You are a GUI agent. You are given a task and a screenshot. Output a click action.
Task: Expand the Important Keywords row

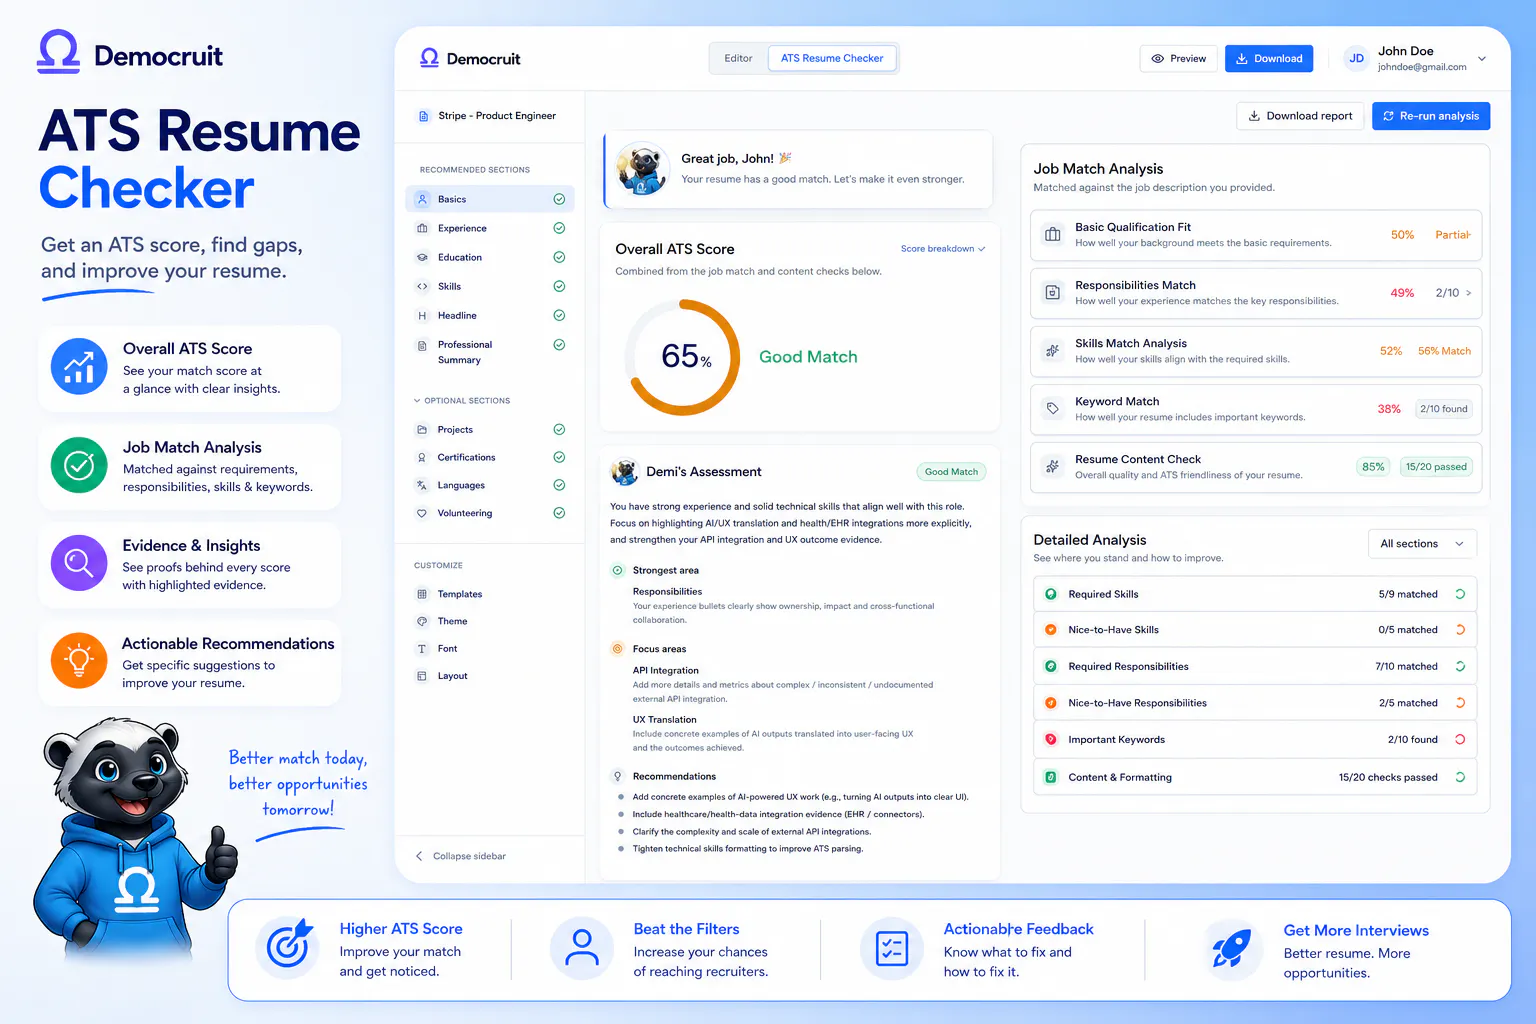click(x=1254, y=740)
